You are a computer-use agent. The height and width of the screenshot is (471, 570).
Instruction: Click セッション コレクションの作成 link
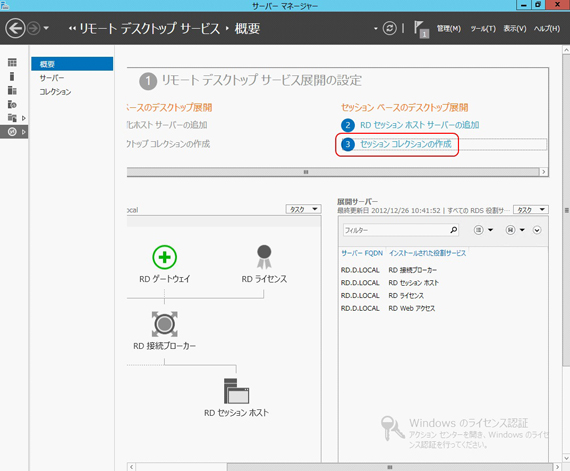coord(406,144)
